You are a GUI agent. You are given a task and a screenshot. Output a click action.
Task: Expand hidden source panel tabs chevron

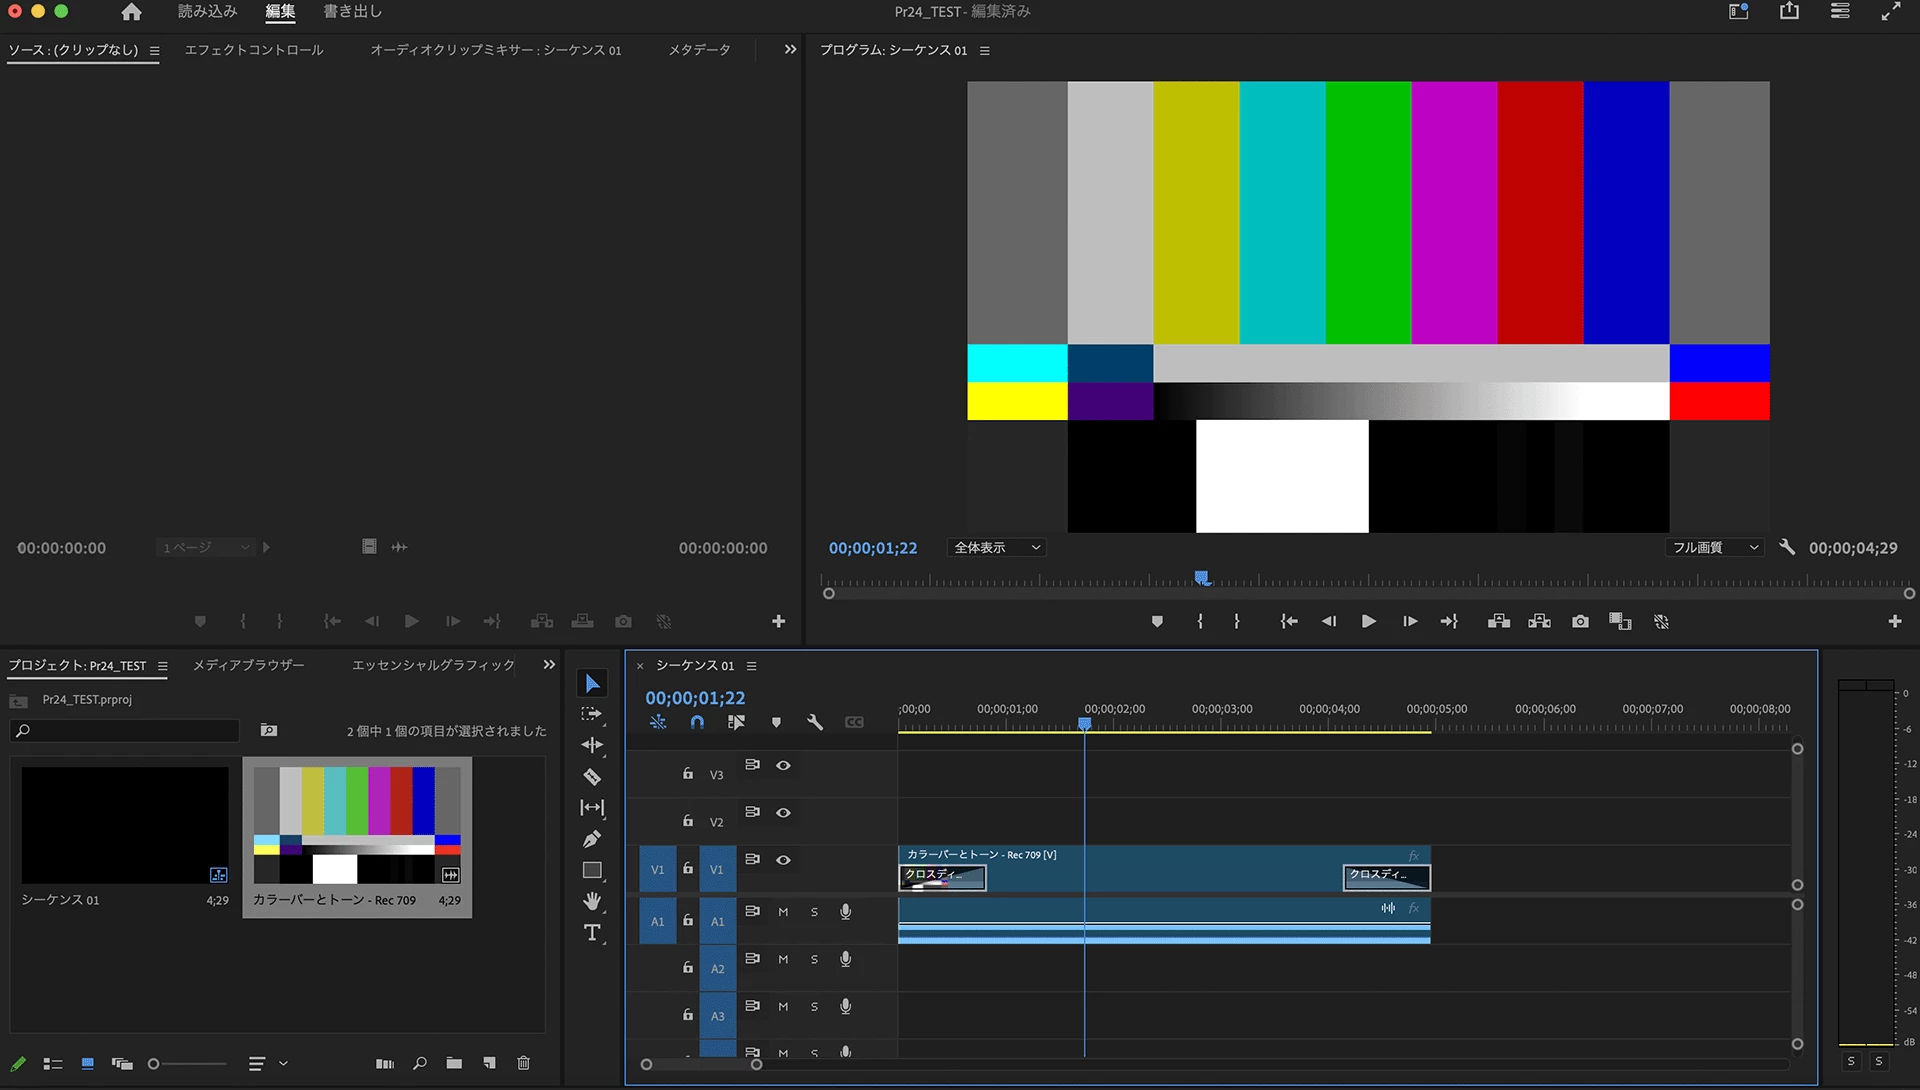(x=790, y=49)
